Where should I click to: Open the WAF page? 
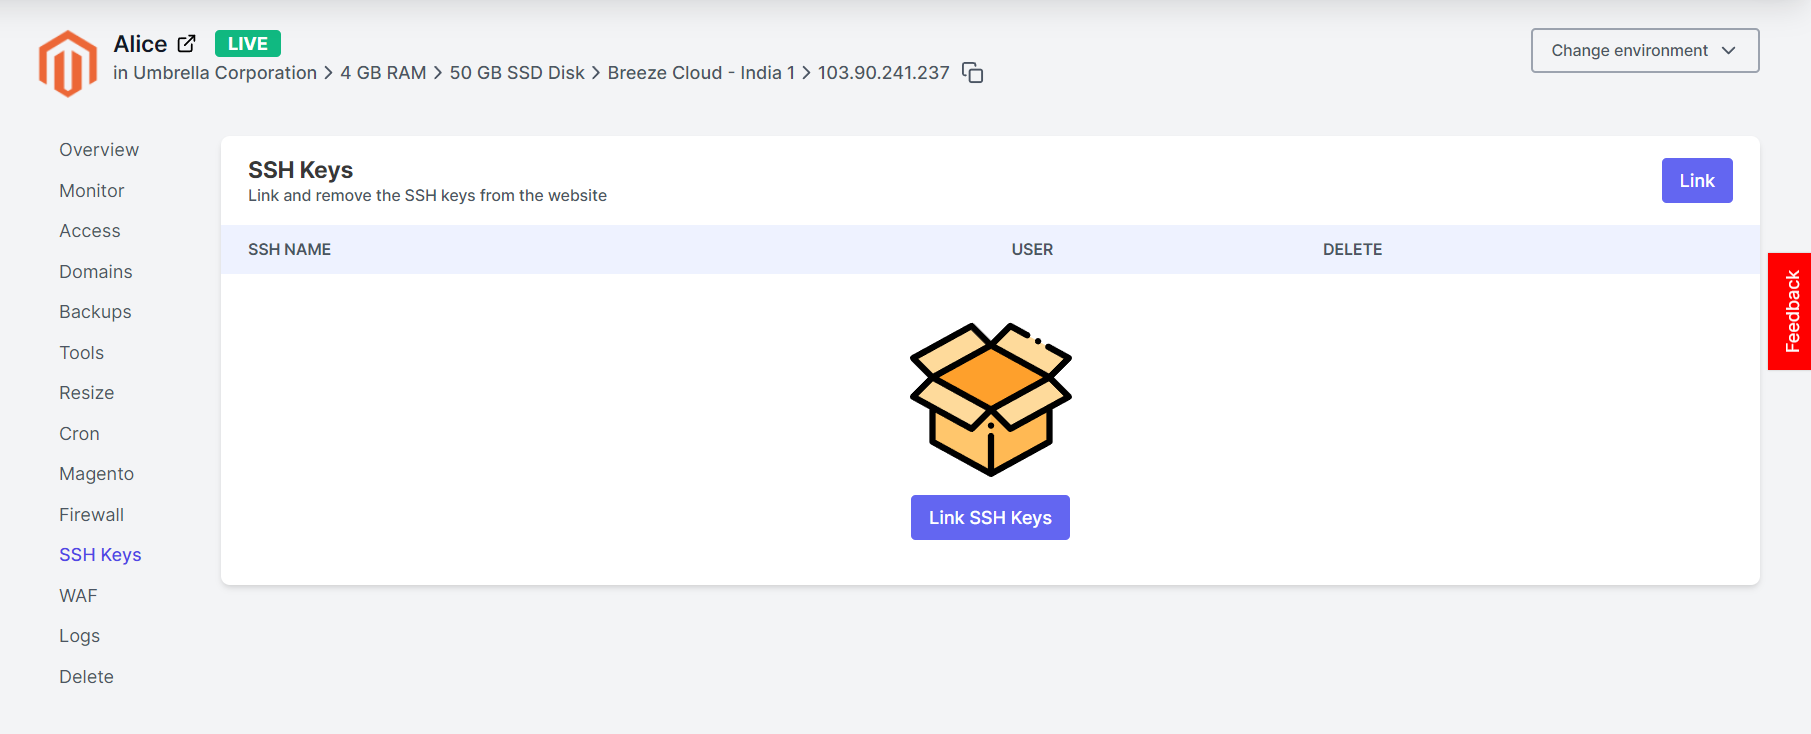78,596
